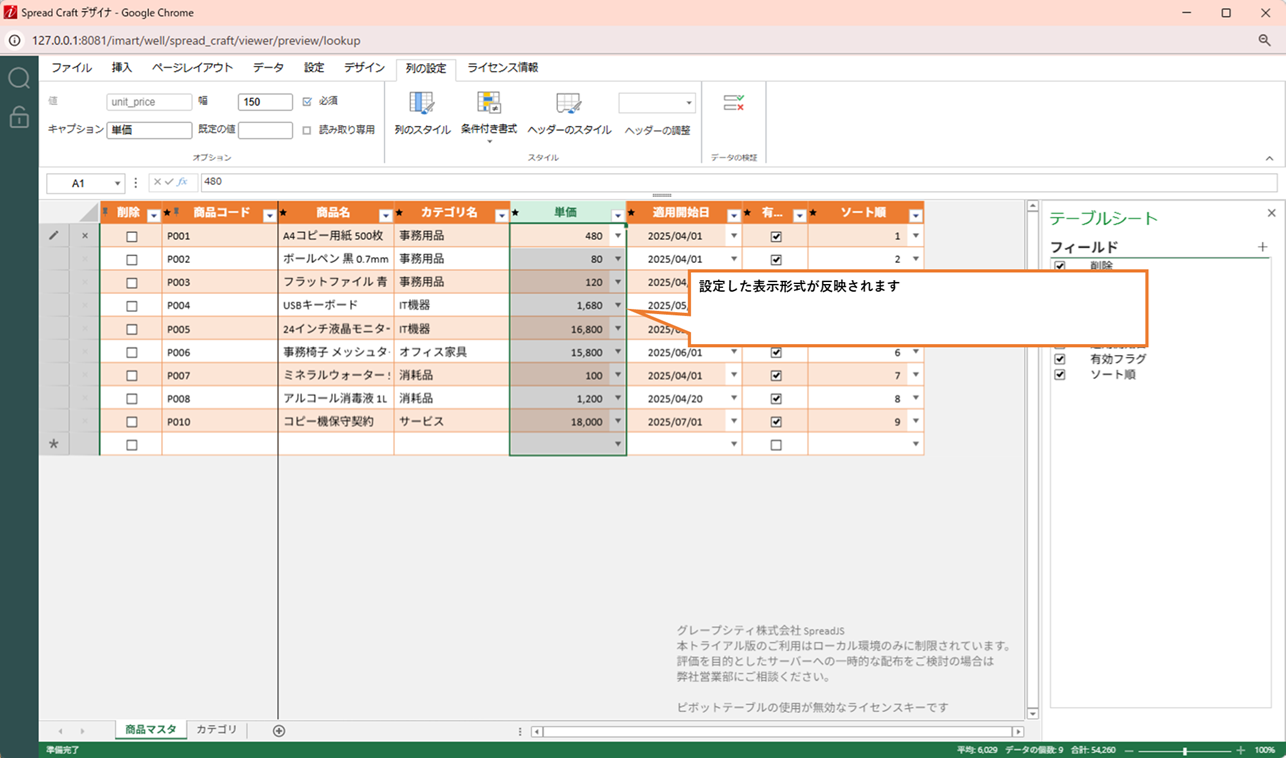
Task: Open the filter dropdown on the 商品名 header
Action: coord(386,216)
